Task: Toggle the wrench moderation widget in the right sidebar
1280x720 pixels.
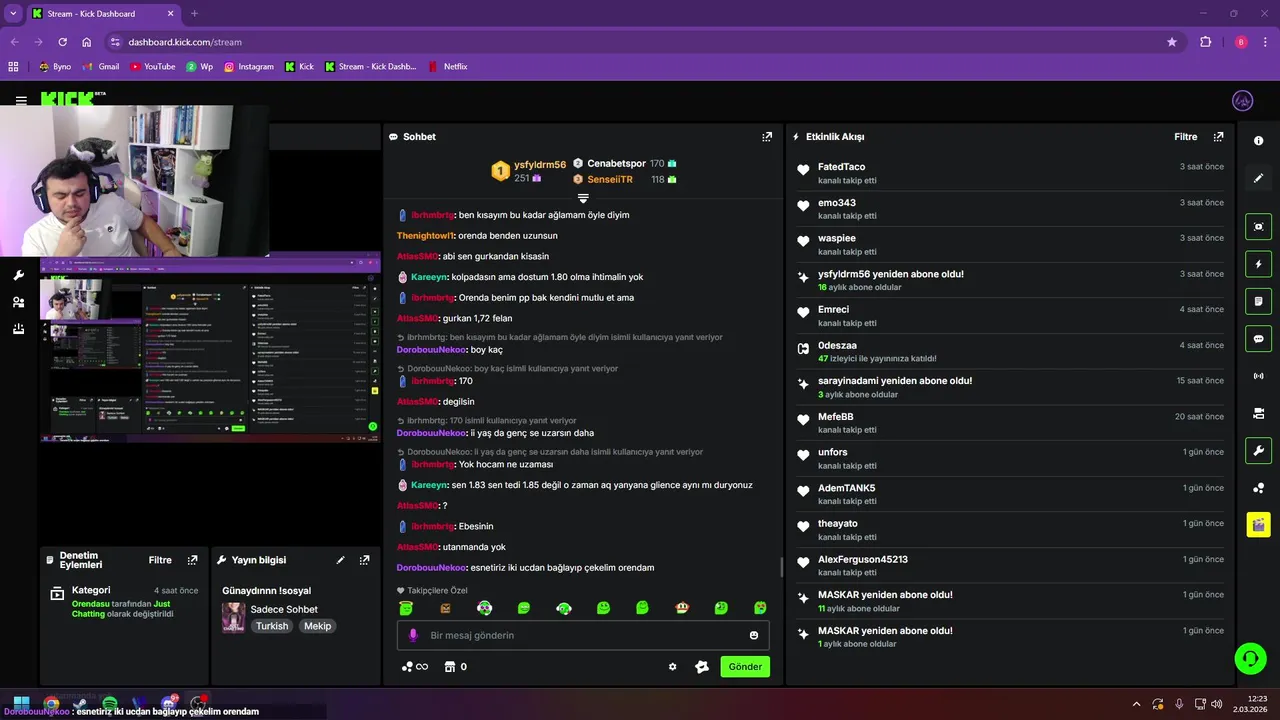Action: 1258,450
